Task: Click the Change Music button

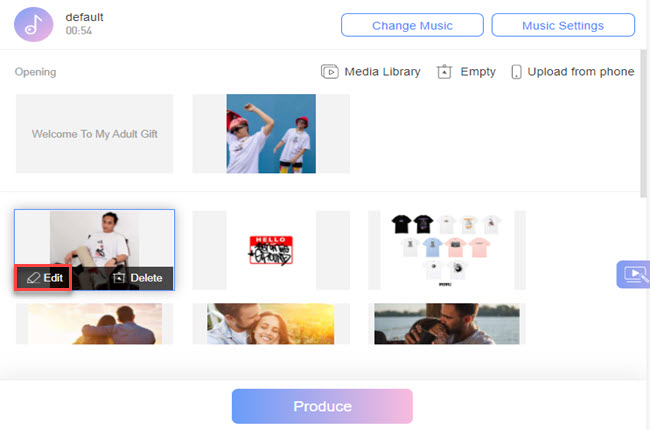Action: tap(412, 25)
